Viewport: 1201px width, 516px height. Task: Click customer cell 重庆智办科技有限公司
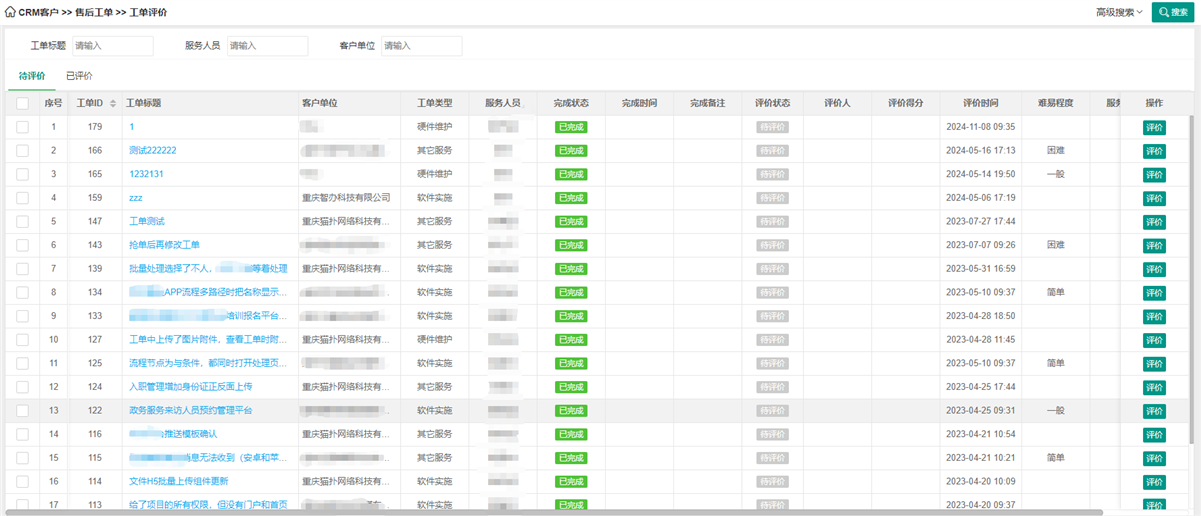pyautogui.click(x=346, y=198)
